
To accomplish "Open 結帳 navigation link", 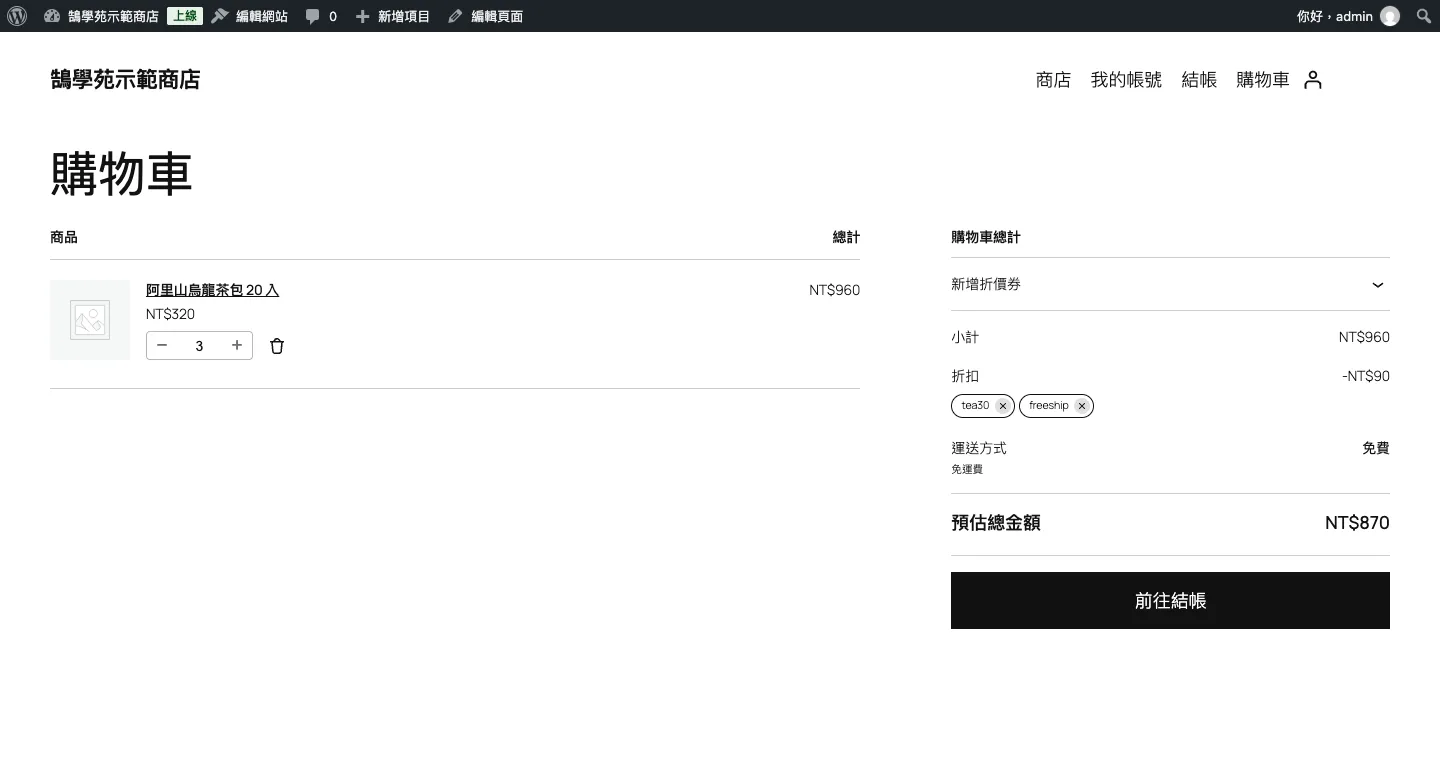I will tap(1199, 80).
